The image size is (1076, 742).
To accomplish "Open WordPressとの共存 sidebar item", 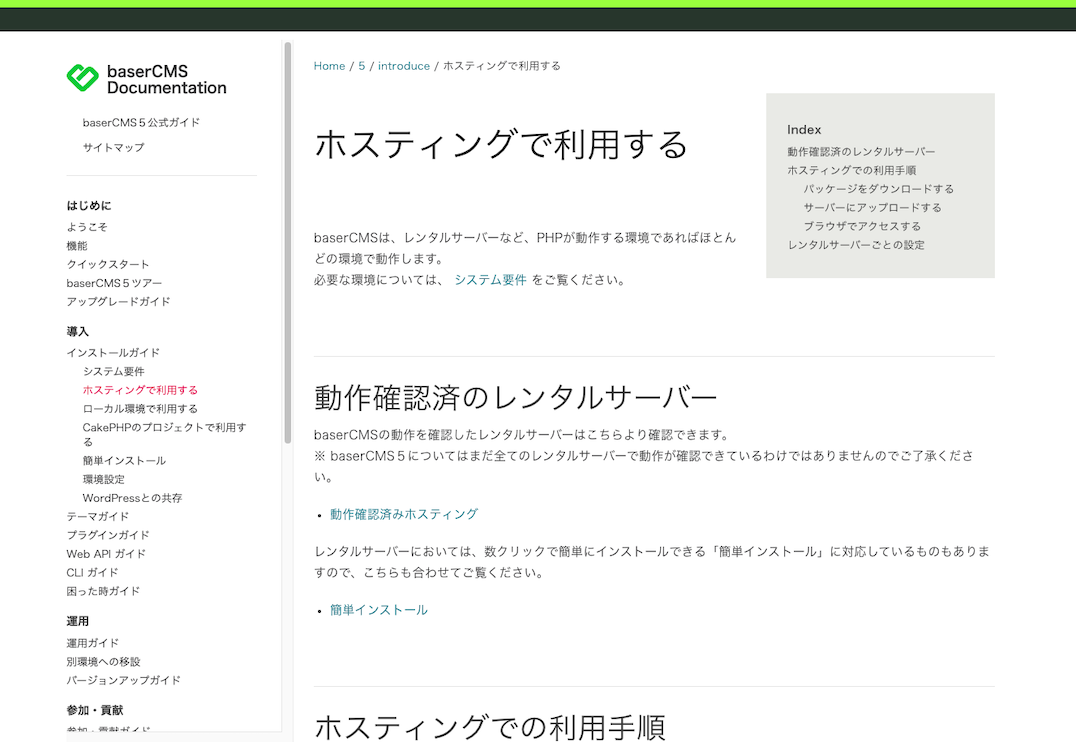I will click(132, 498).
